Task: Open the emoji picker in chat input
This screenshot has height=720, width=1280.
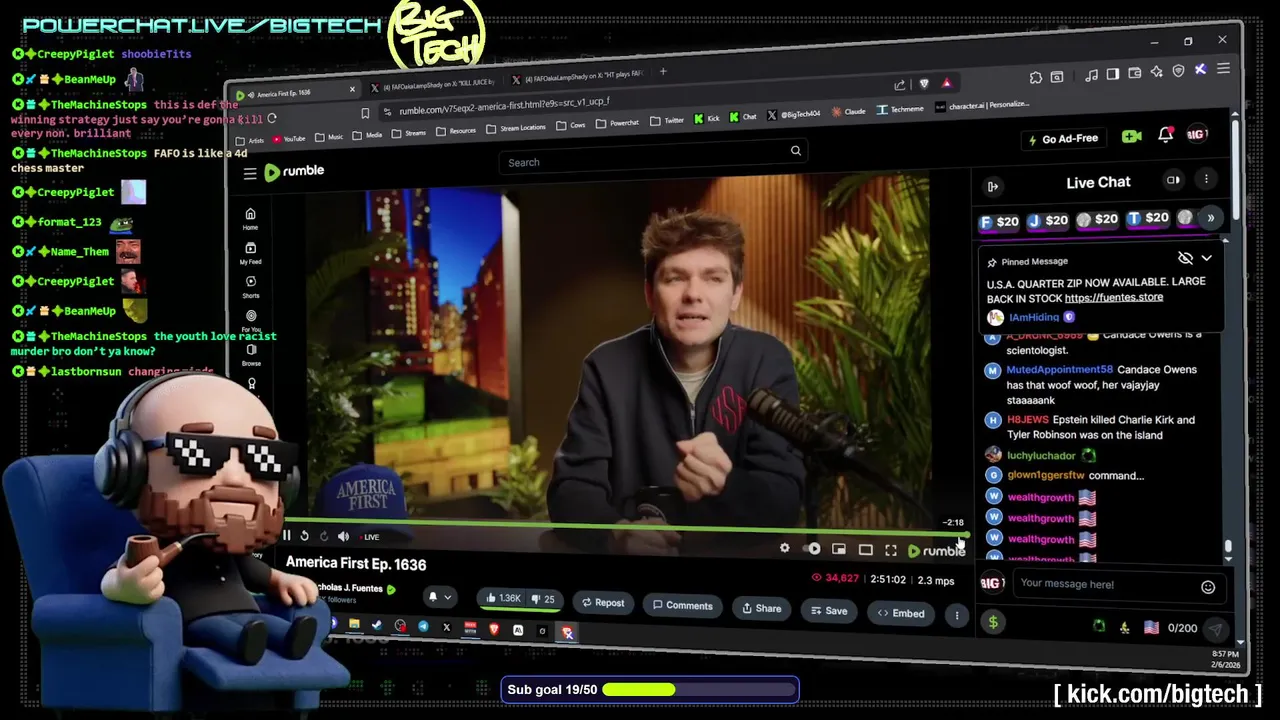Action: pyautogui.click(x=1208, y=587)
